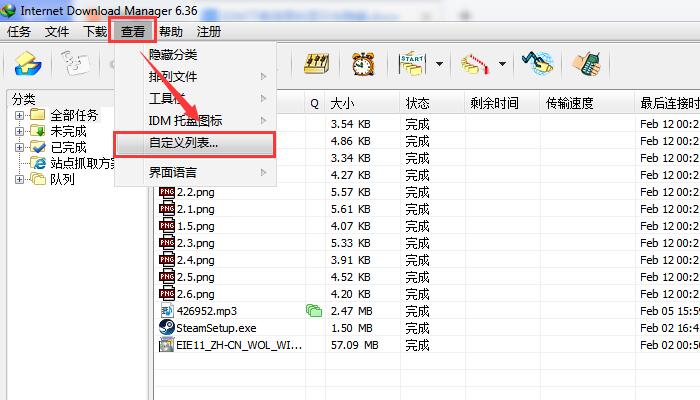Select the 1.5.png file row
This screenshot has height=400, width=700.
pyautogui.click(x=428, y=226)
